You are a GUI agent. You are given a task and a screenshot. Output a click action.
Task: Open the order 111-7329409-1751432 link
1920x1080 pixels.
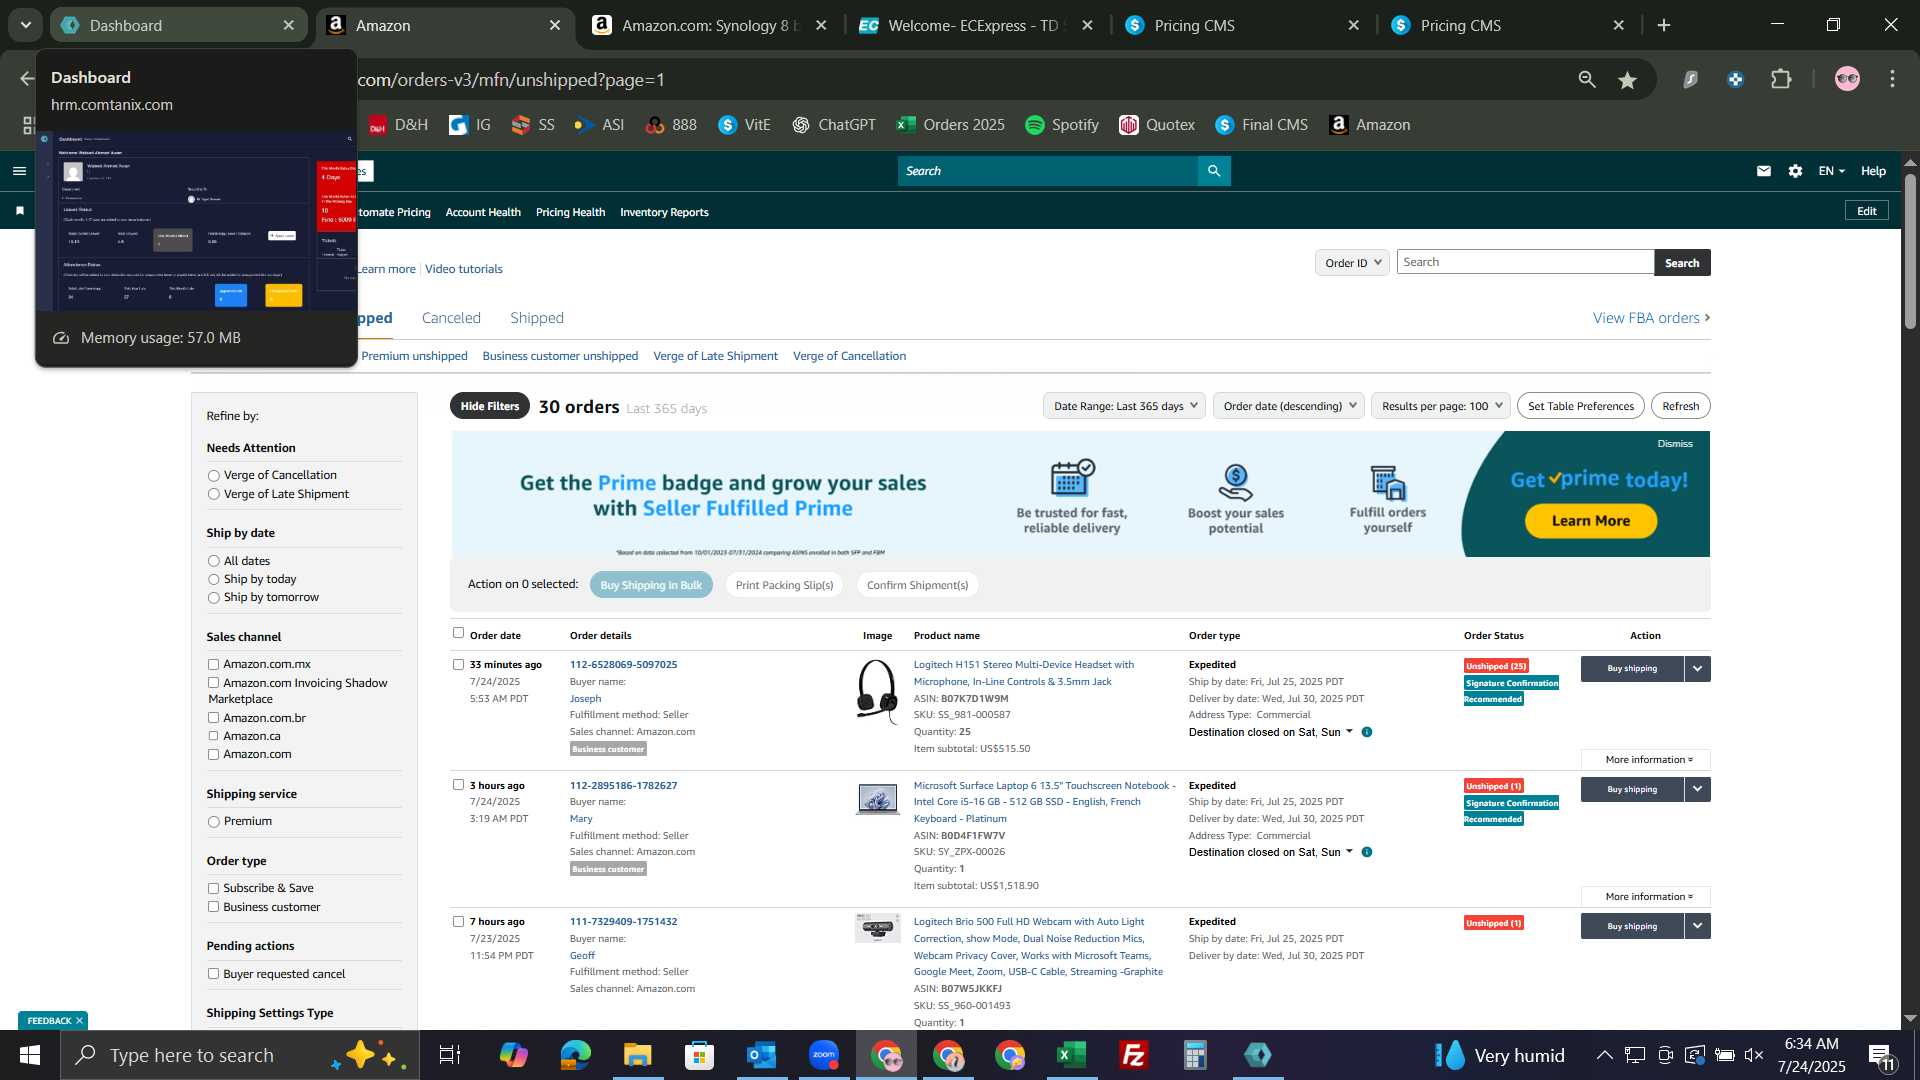(x=623, y=922)
